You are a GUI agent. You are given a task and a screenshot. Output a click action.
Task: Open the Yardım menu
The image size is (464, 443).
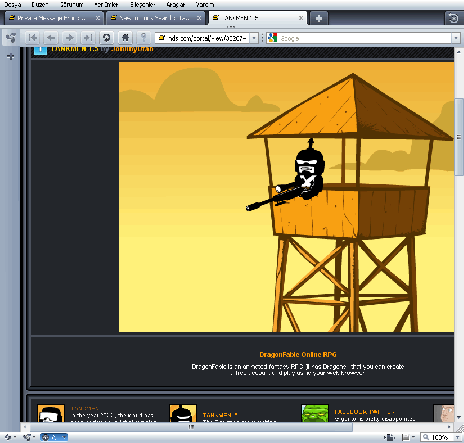point(205,4)
